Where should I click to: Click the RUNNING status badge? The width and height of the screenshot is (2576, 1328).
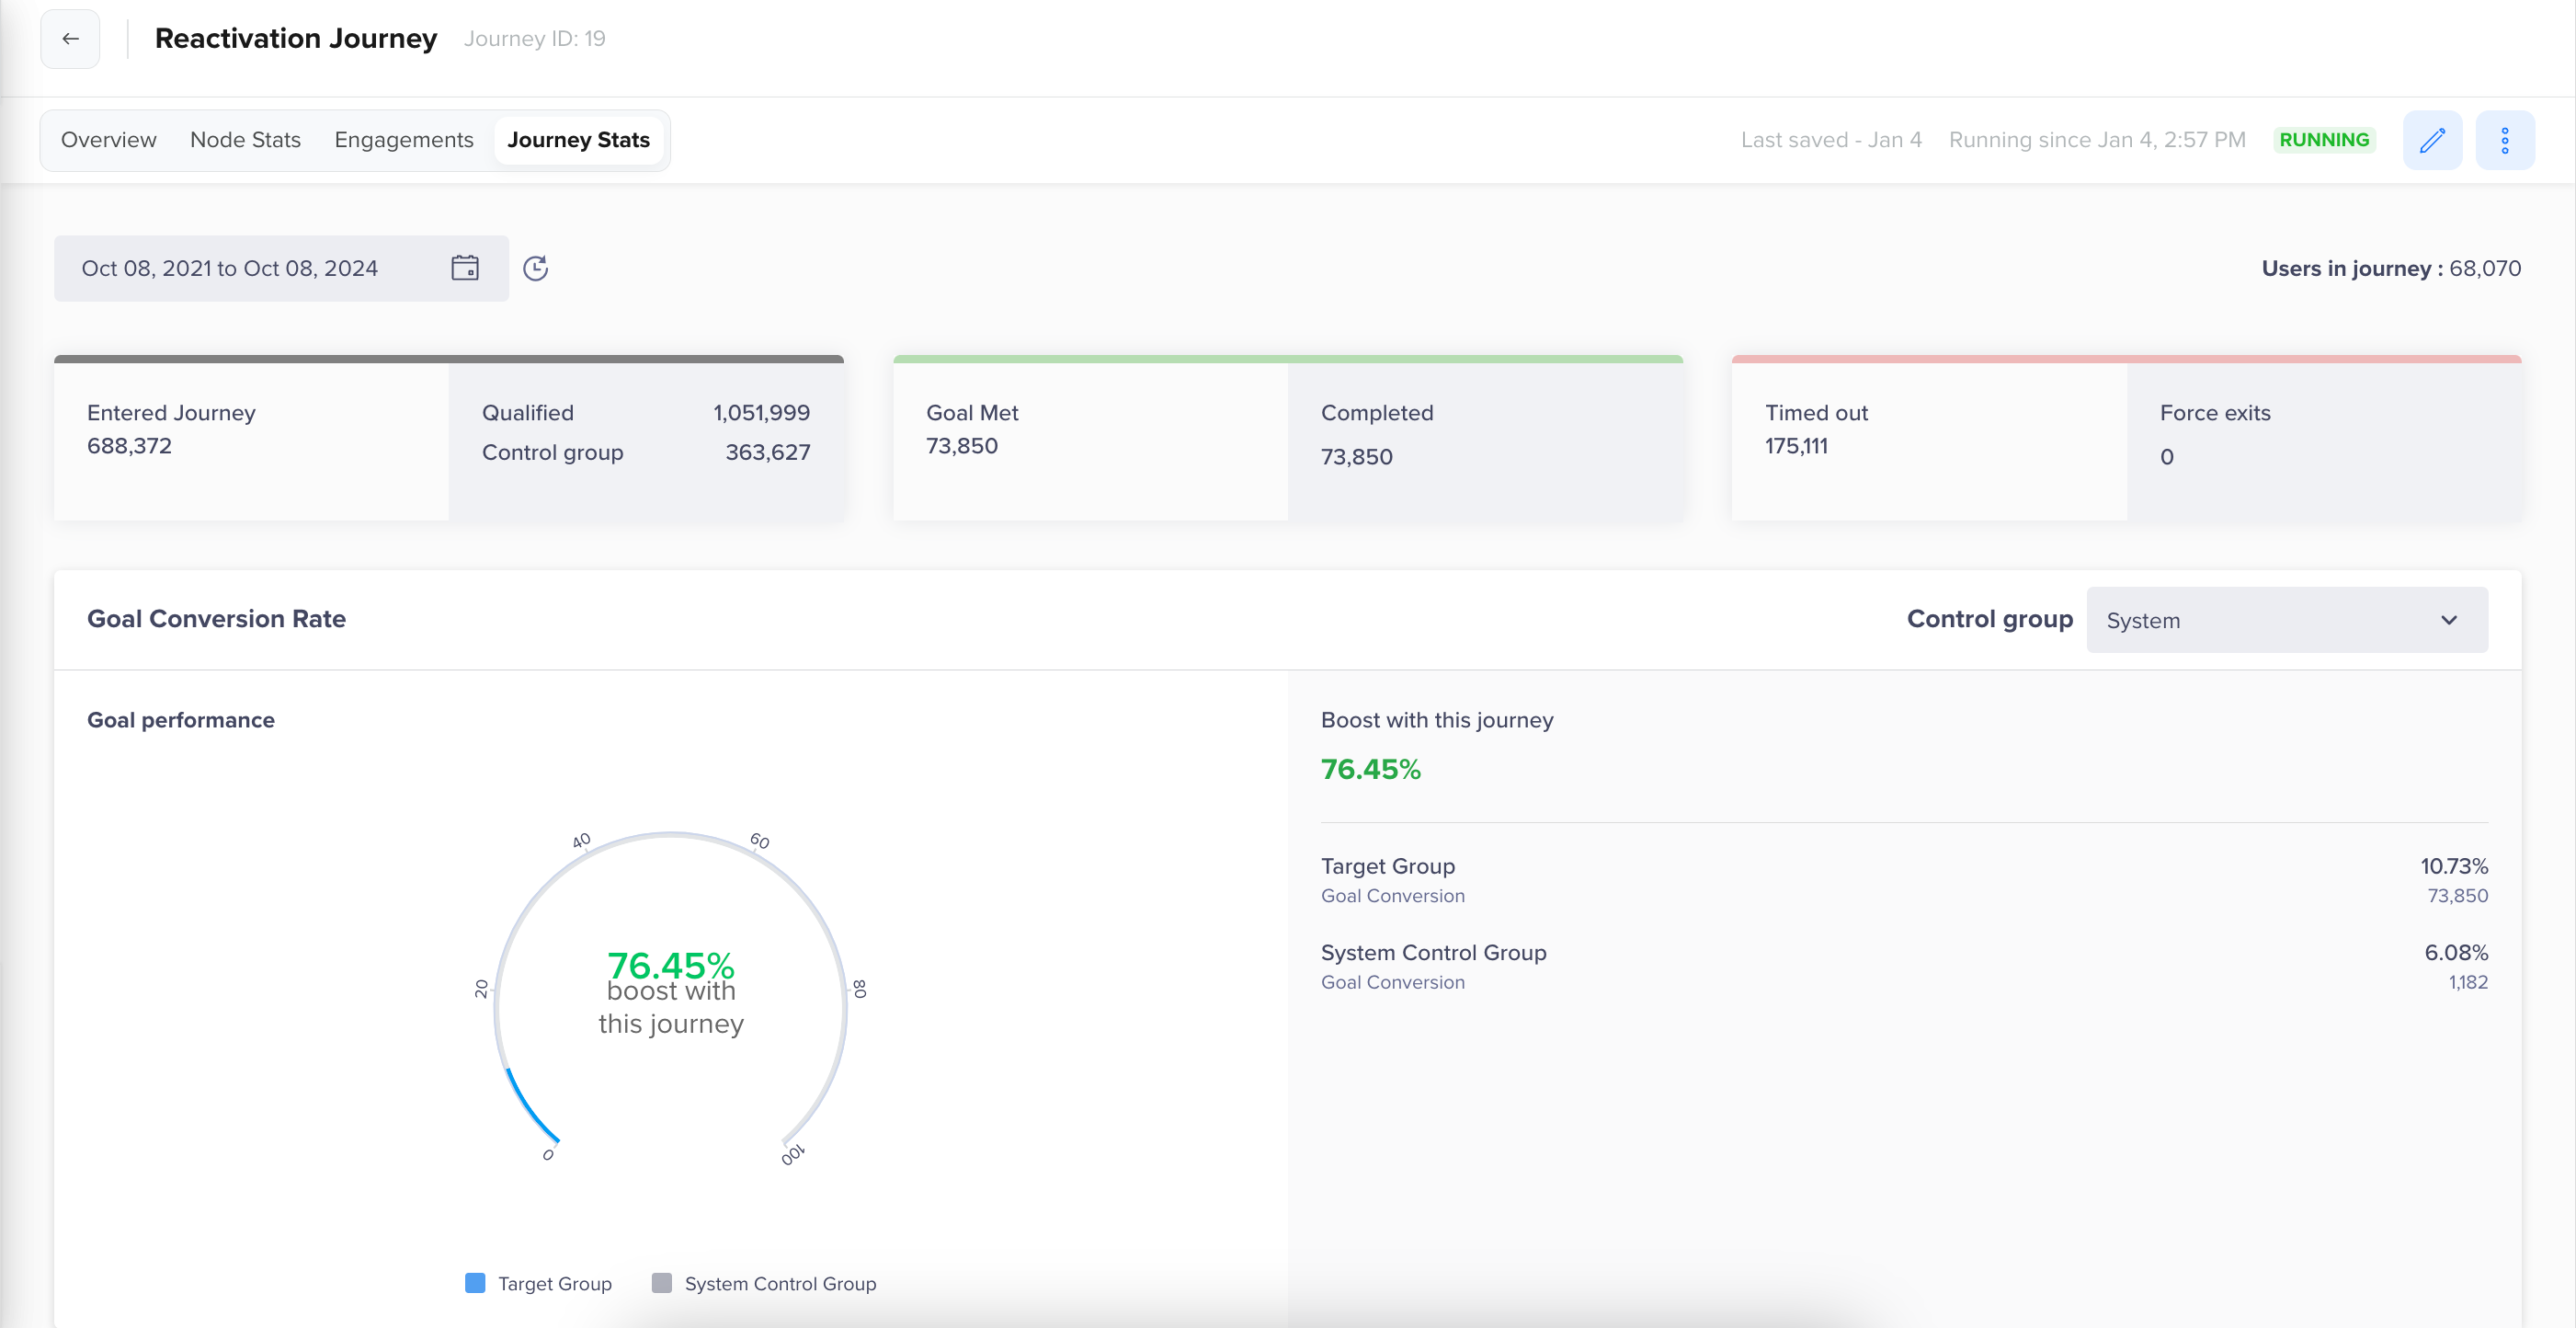(2323, 140)
